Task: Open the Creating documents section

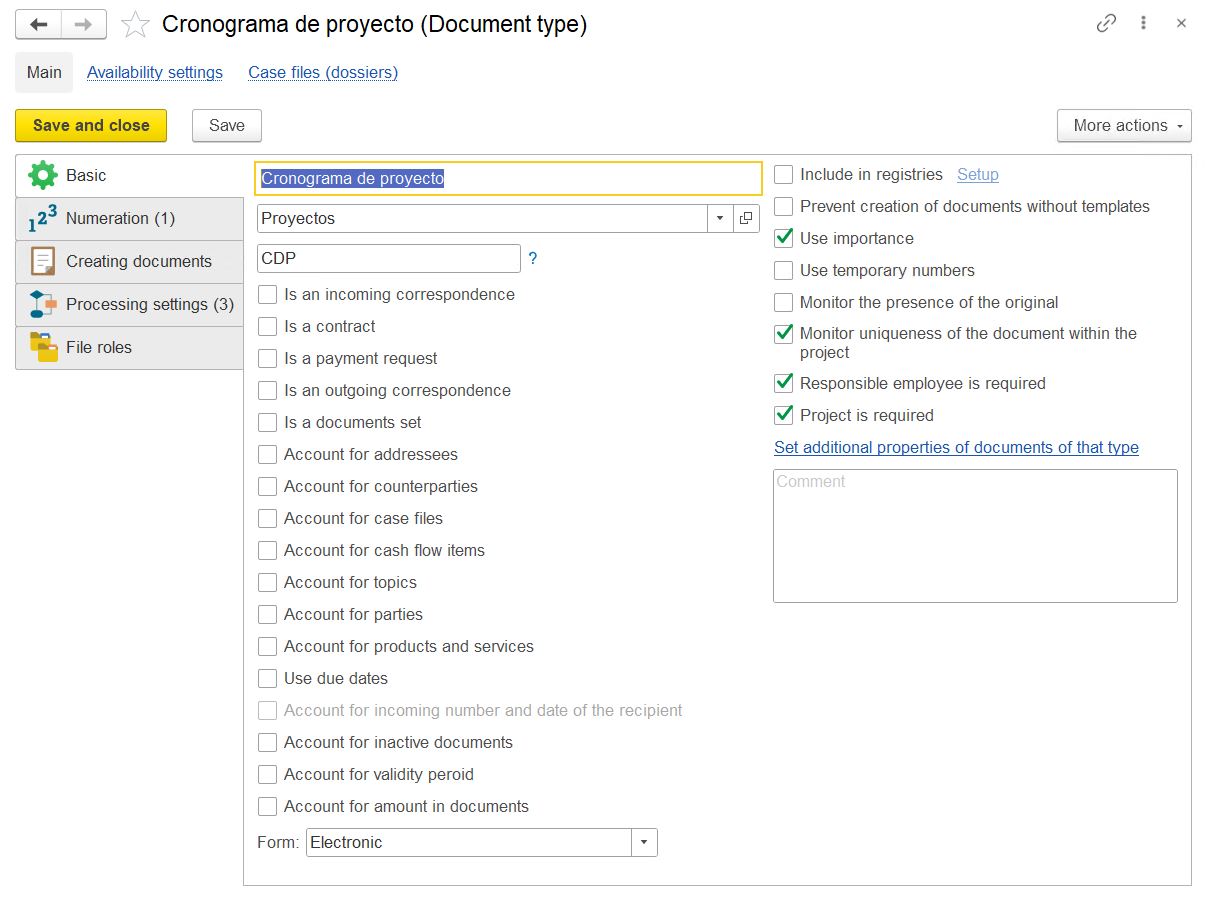Action: tap(42, 261)
